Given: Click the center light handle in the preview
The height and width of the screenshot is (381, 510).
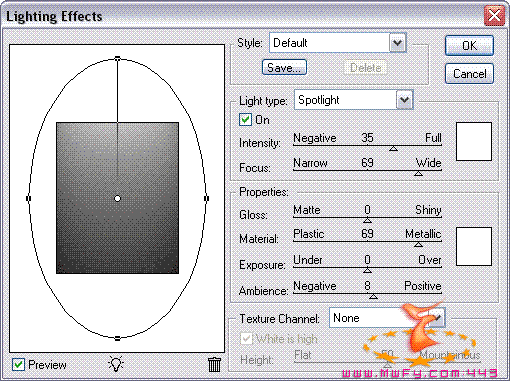Looking at the screenshot, I should coord(117,198).
